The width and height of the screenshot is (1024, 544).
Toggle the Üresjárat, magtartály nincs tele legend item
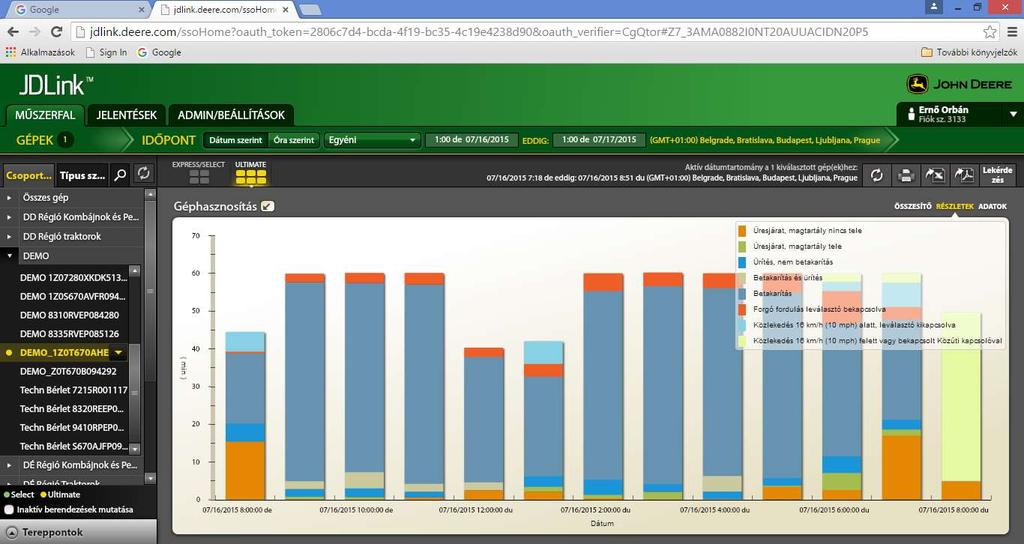point(800,231)
